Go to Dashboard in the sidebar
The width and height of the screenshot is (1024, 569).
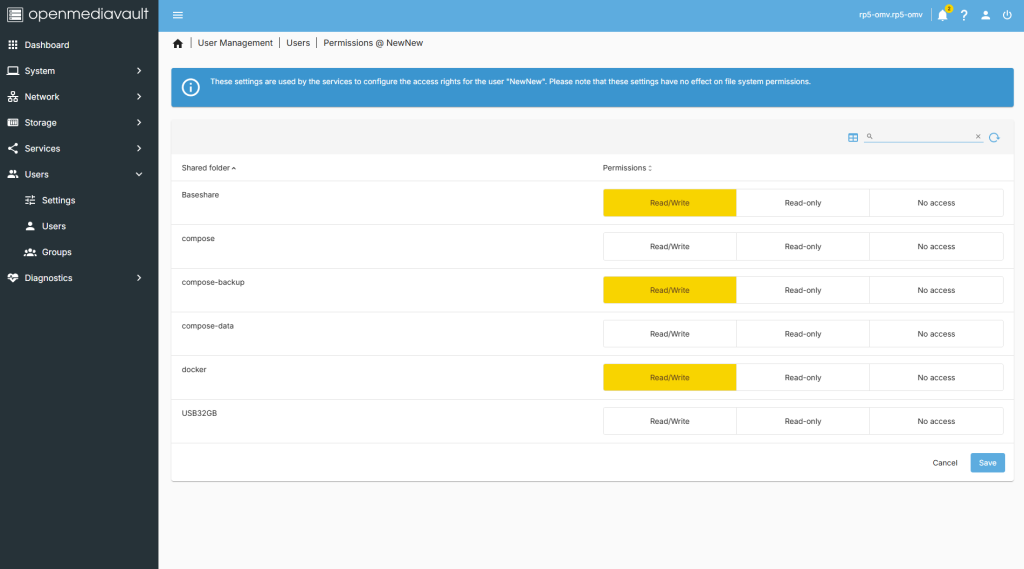(47, 45)
